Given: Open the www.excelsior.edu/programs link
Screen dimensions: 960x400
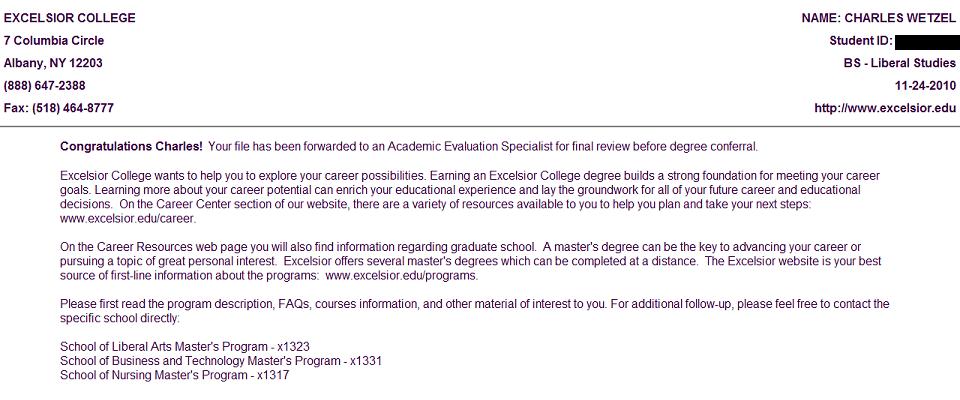Looking at the screenshot, I should click(x=401, y=275).
